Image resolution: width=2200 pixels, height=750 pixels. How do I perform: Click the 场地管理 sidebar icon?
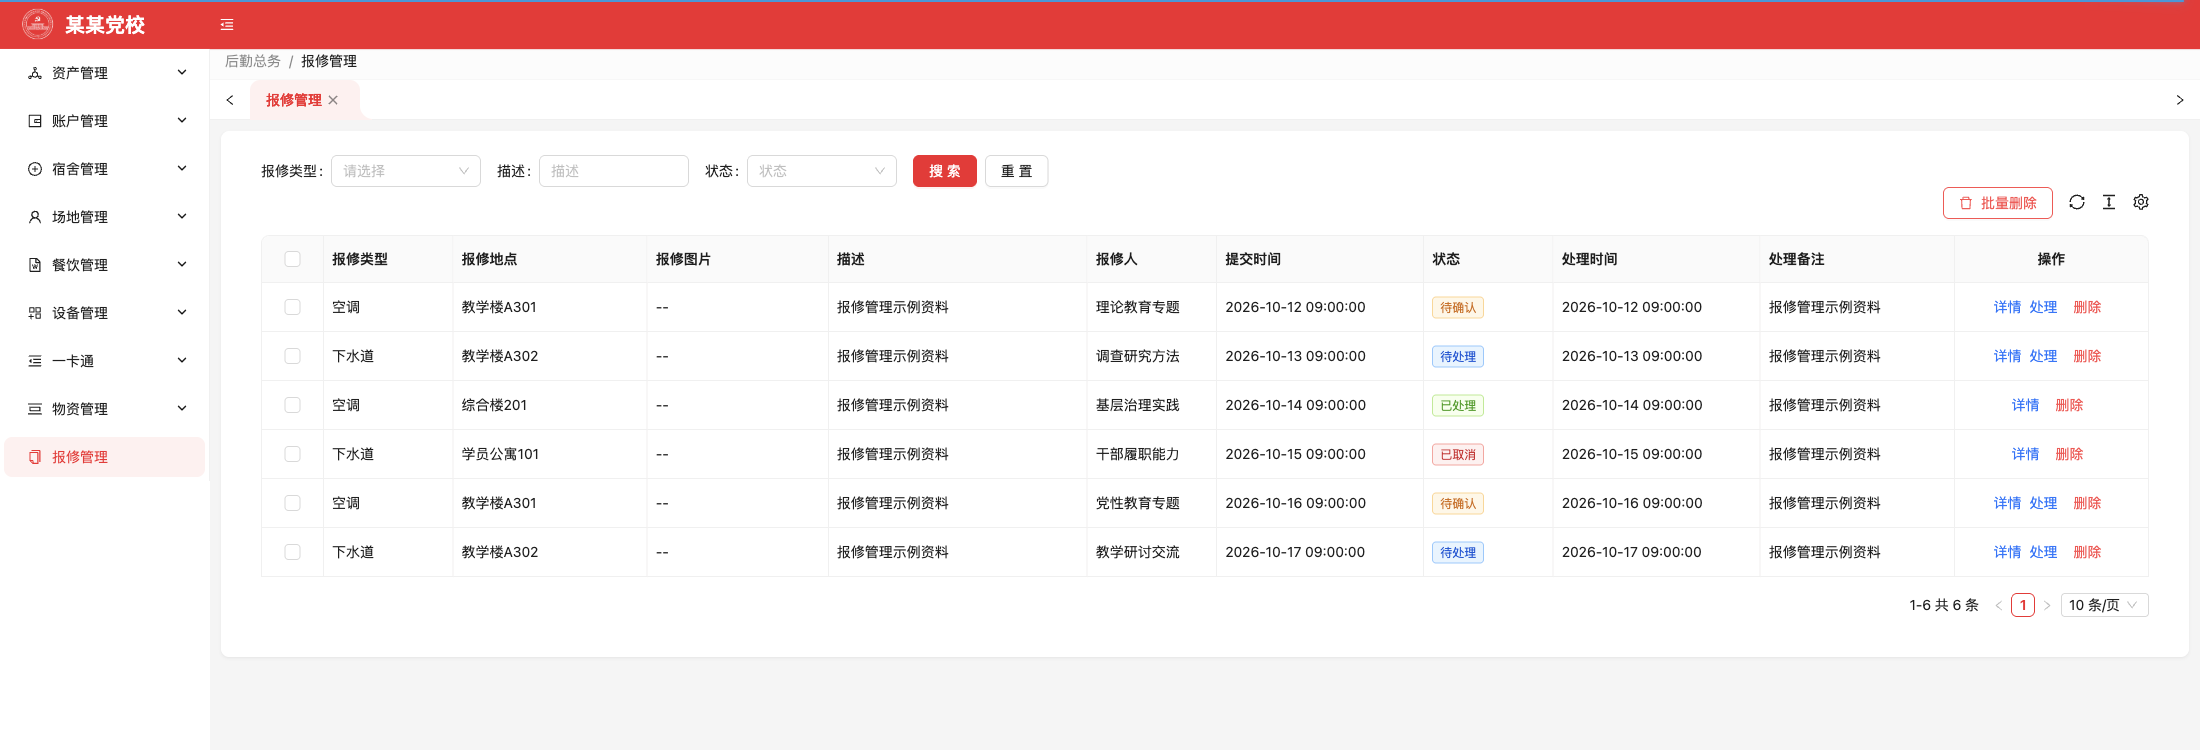point(35,217)
